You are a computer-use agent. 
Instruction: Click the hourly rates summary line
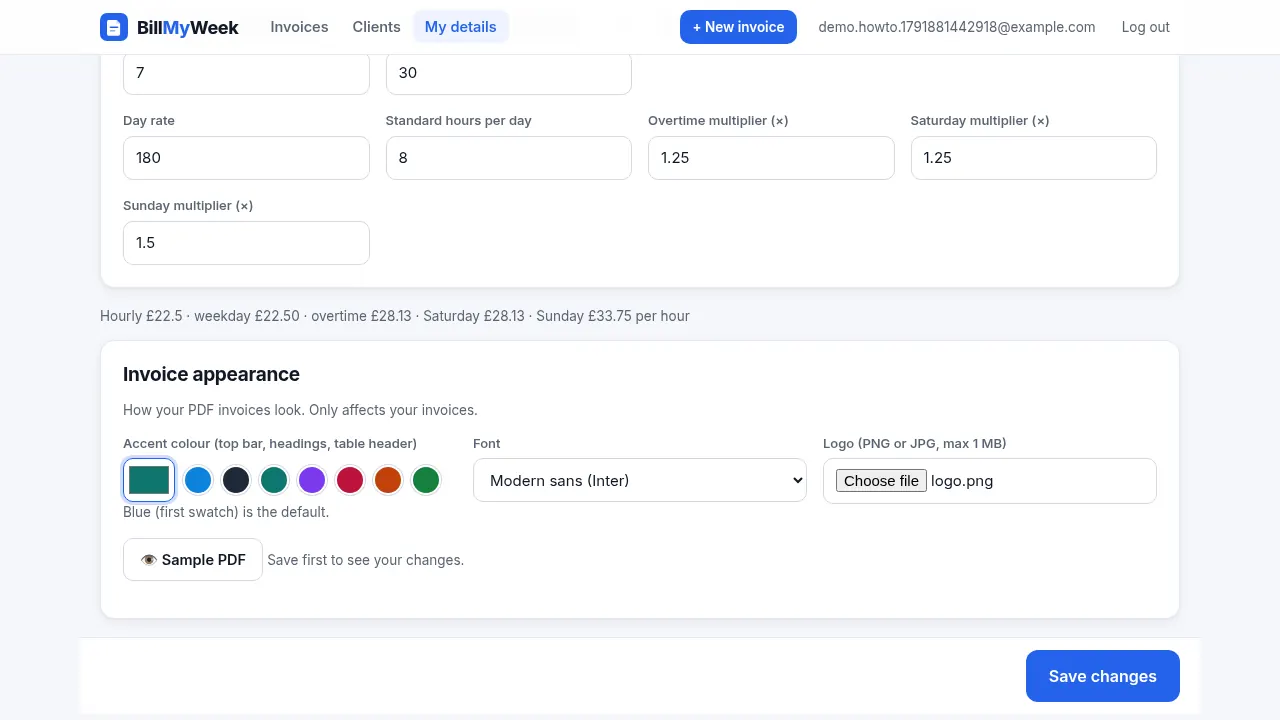coord(395,316)
